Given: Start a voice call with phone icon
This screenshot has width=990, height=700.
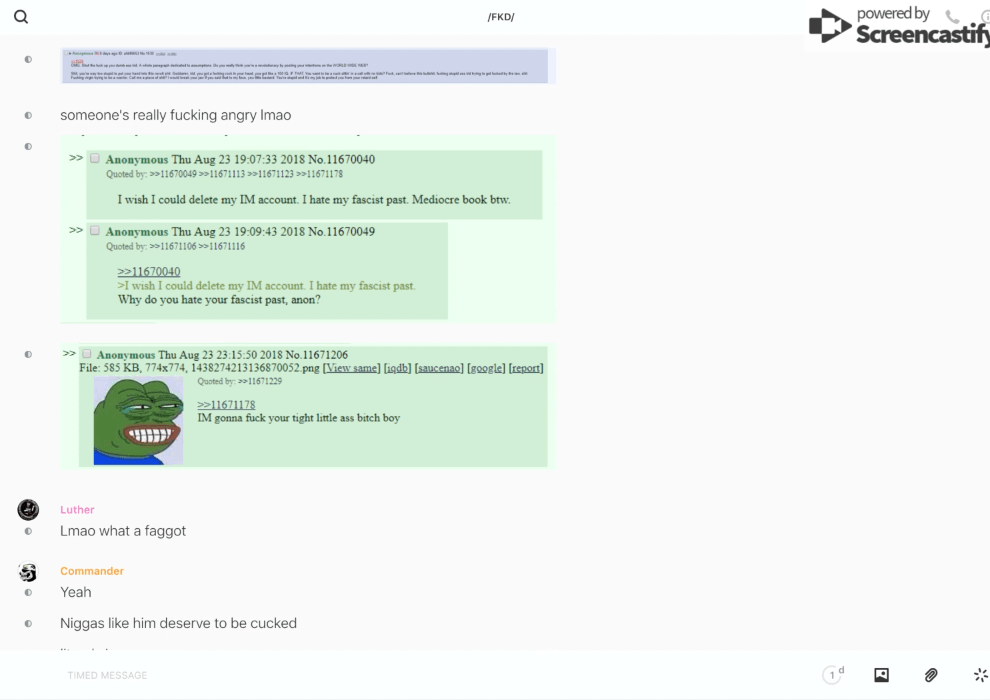Looking at the screenshot, I should pyautogui.click(x=952, y=17).
